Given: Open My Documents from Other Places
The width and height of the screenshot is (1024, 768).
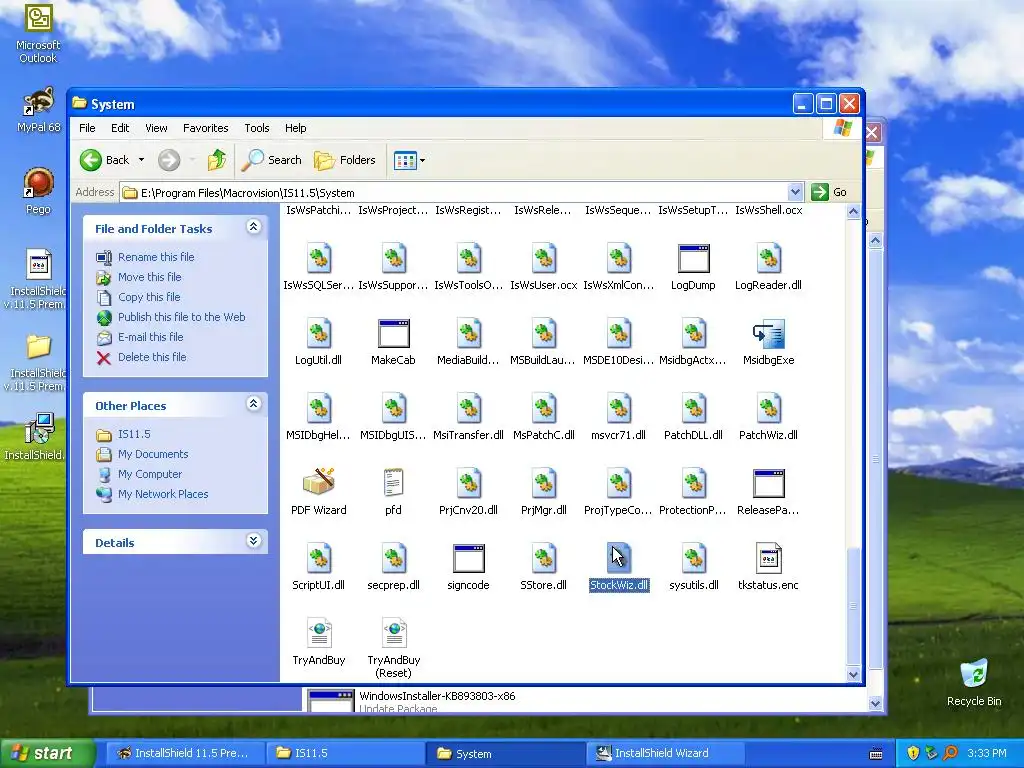Looking at the screenshot, I should 153,454.
